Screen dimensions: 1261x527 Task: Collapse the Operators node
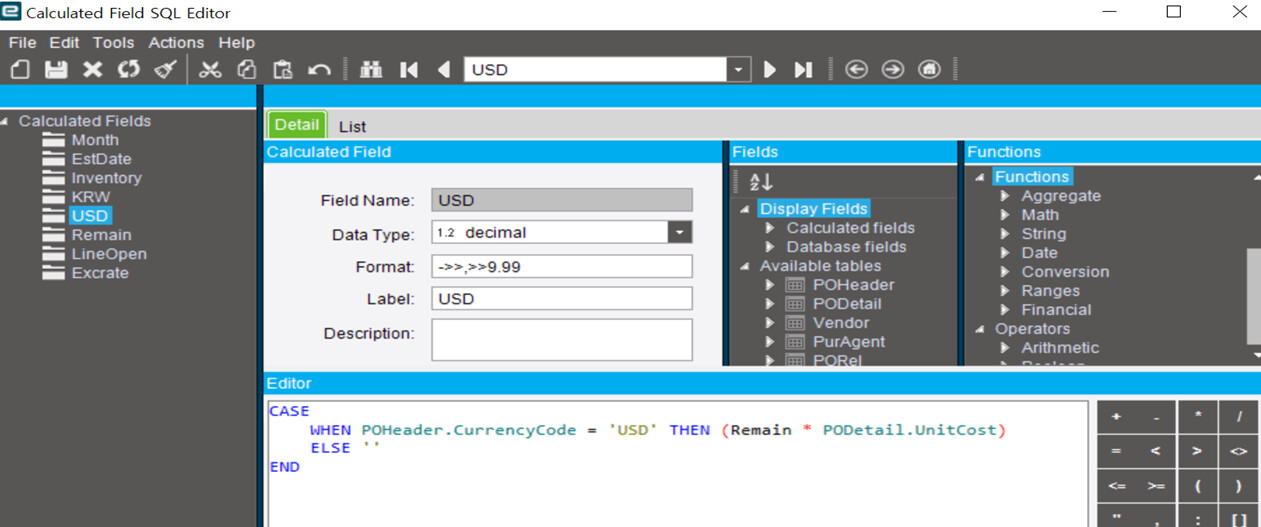(980, 329)
